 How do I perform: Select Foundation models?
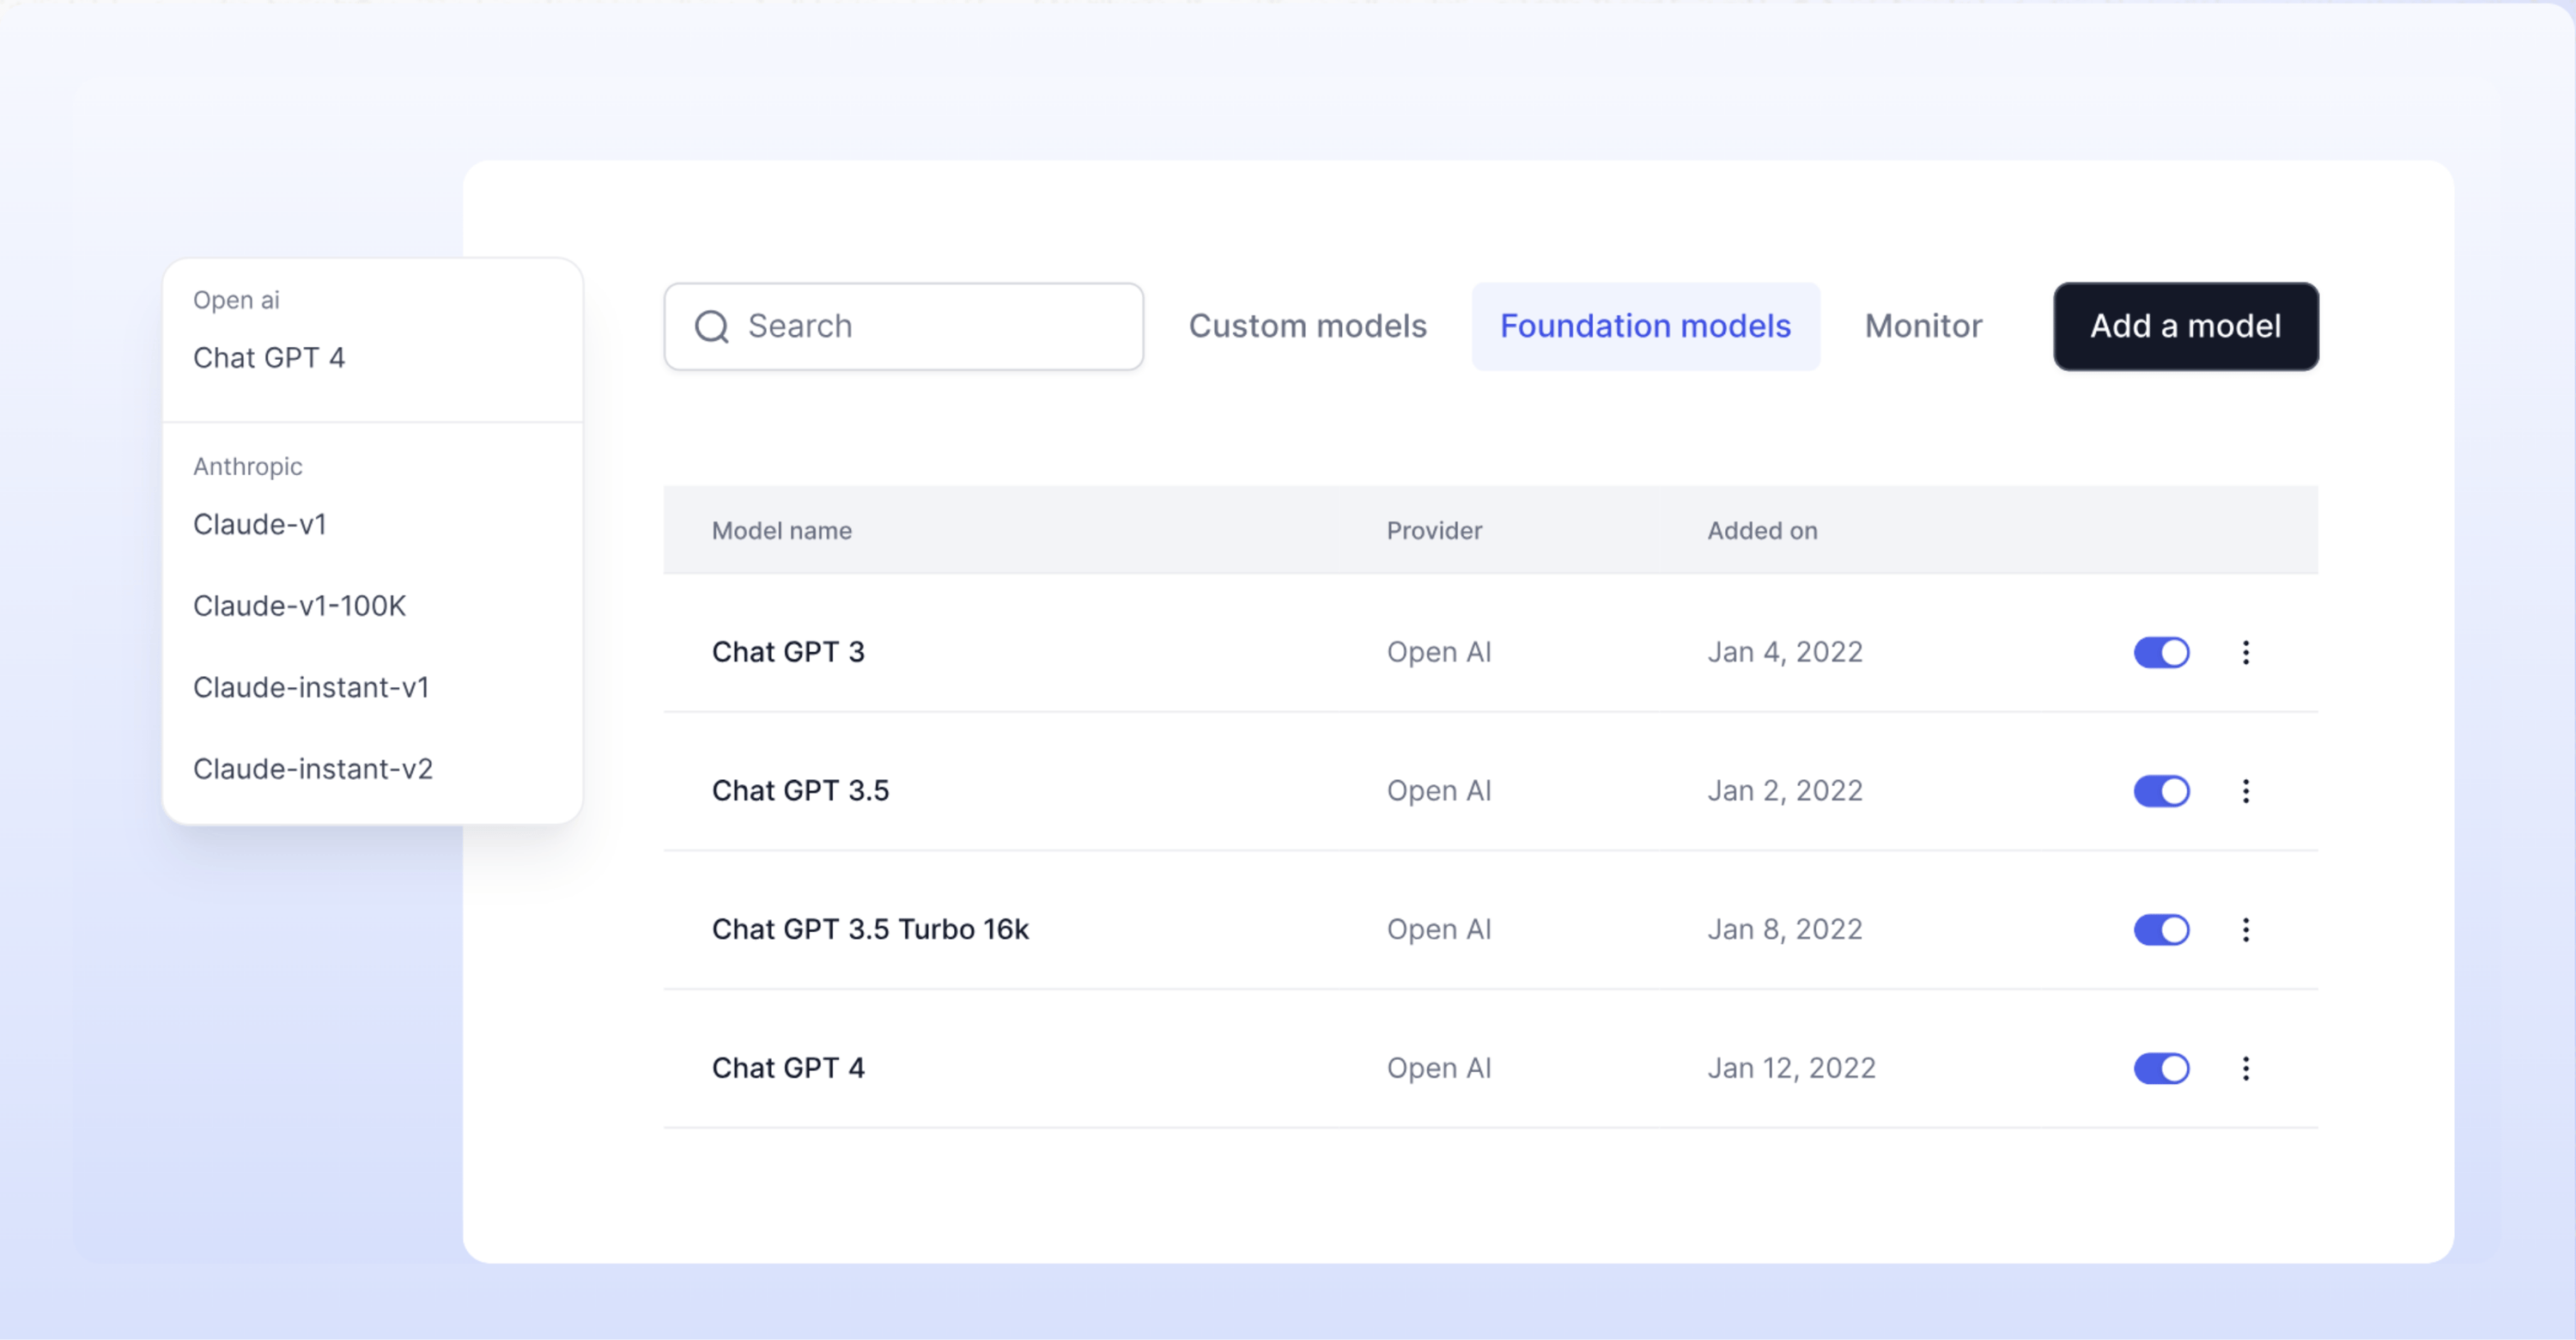(x=1645, y=326)
